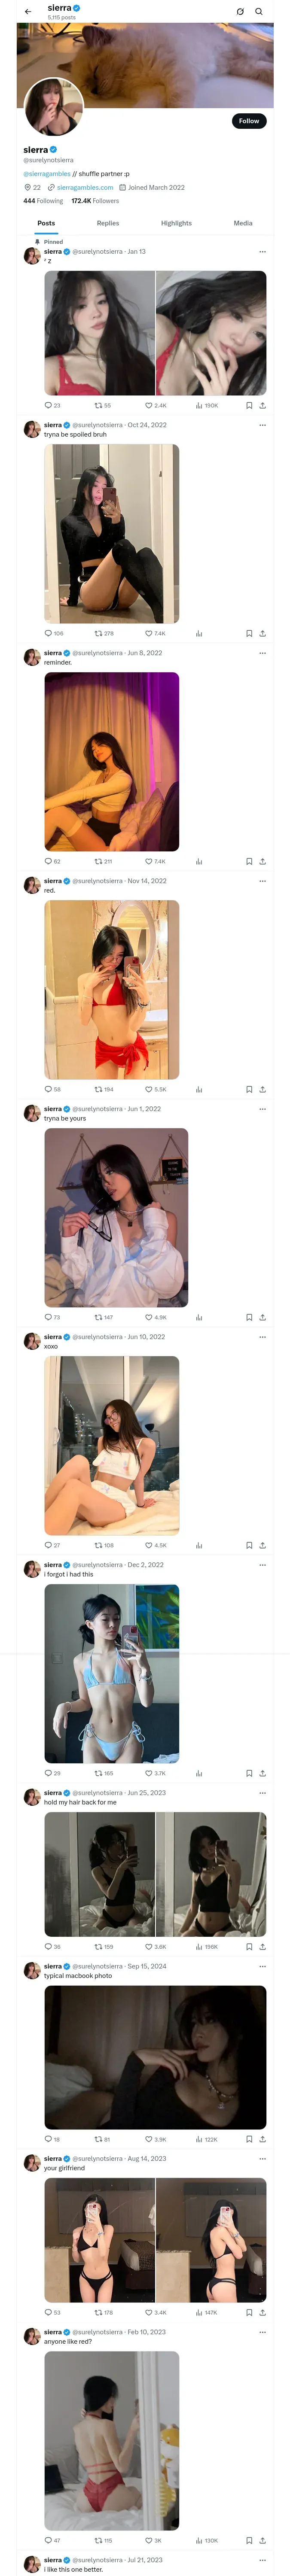290x2576 pixels.
Task: Repost the "tryna be spoiled bruh" post
Action: (x=98, y=633)
